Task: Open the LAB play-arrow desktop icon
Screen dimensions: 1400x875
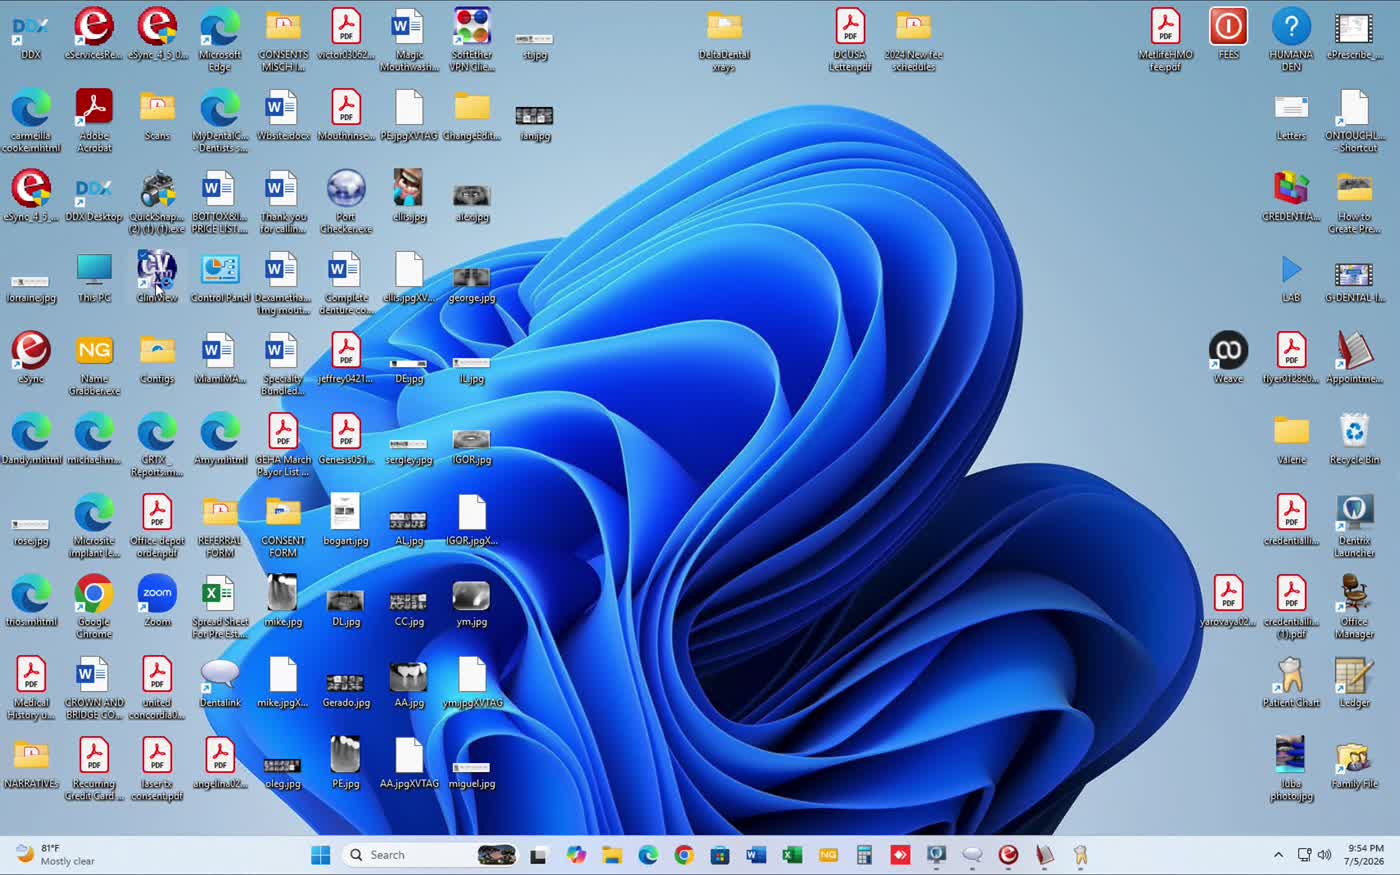Action: point(1291,277)
